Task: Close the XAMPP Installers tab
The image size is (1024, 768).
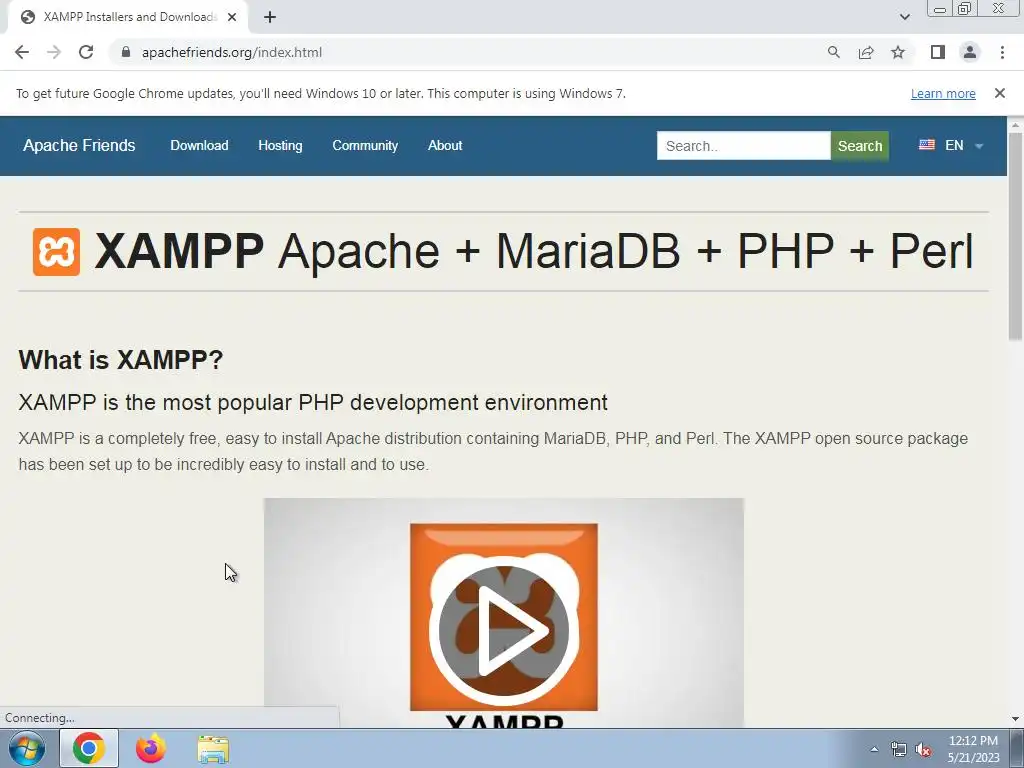Action: tap(232, 17)
